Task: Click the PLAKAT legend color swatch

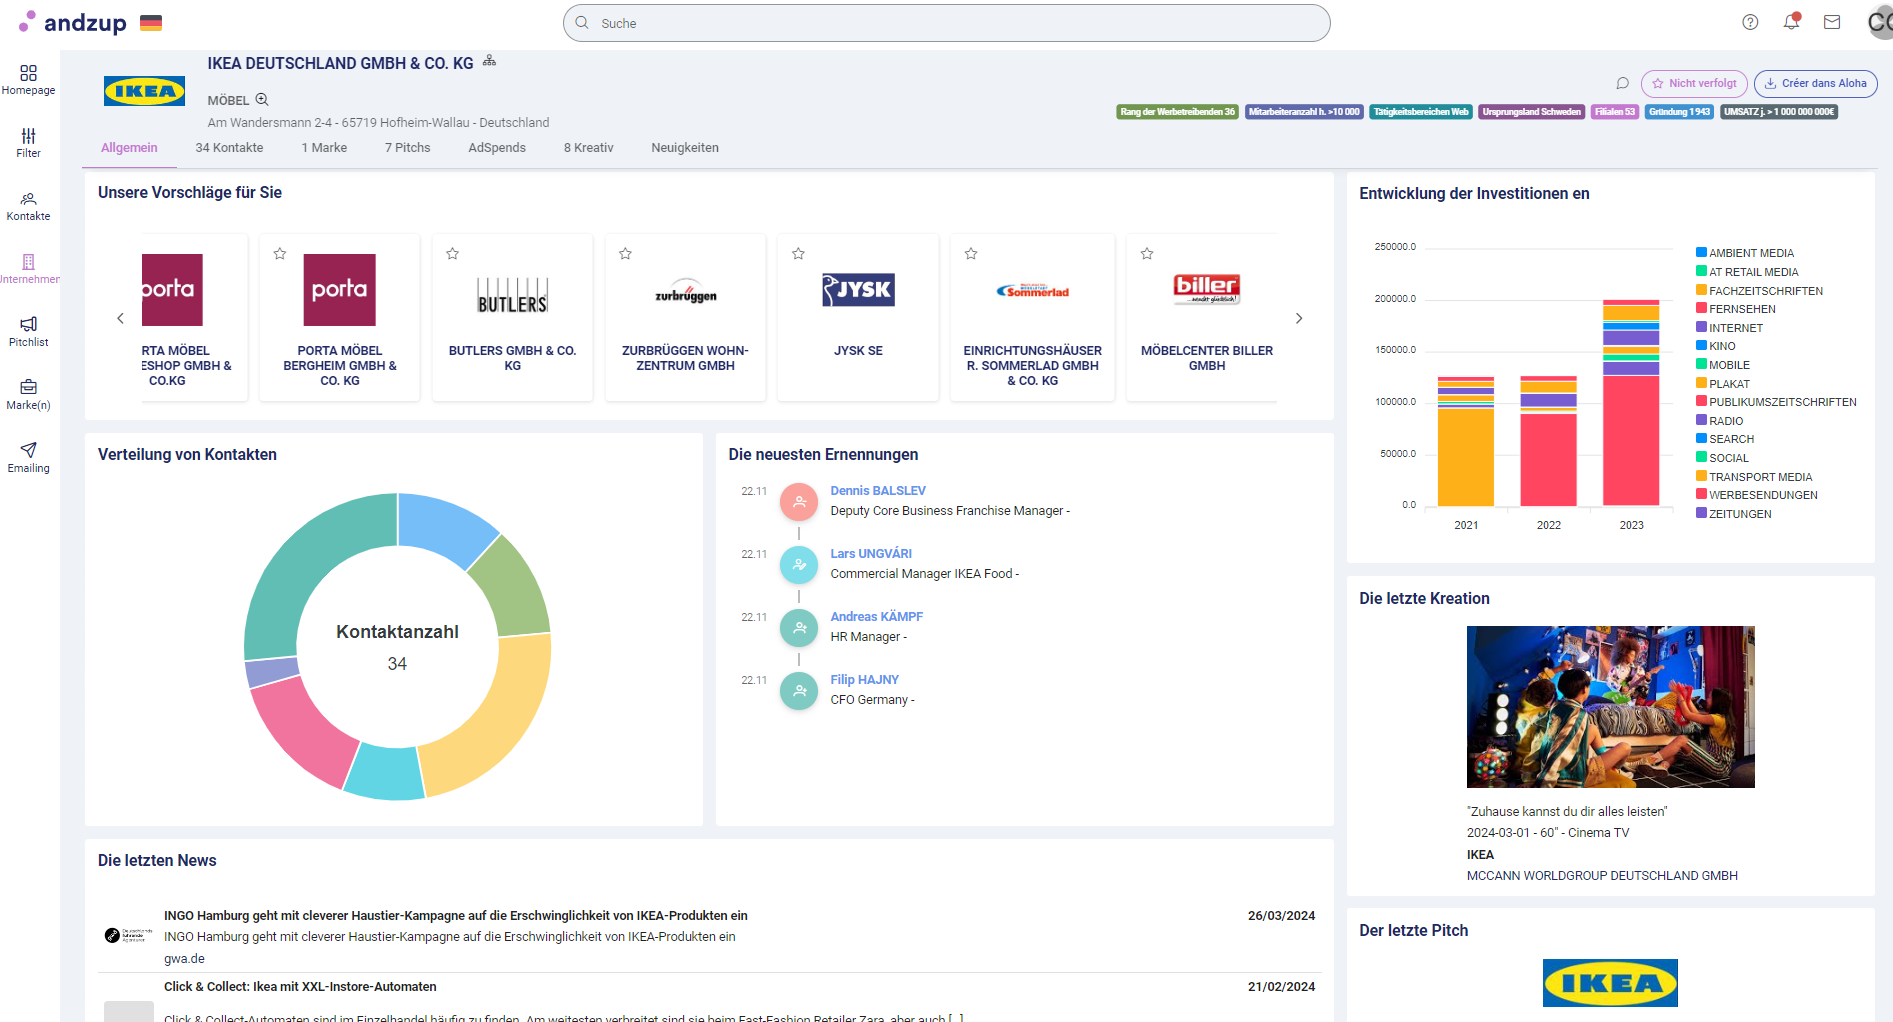Action: coord(1701,383)
